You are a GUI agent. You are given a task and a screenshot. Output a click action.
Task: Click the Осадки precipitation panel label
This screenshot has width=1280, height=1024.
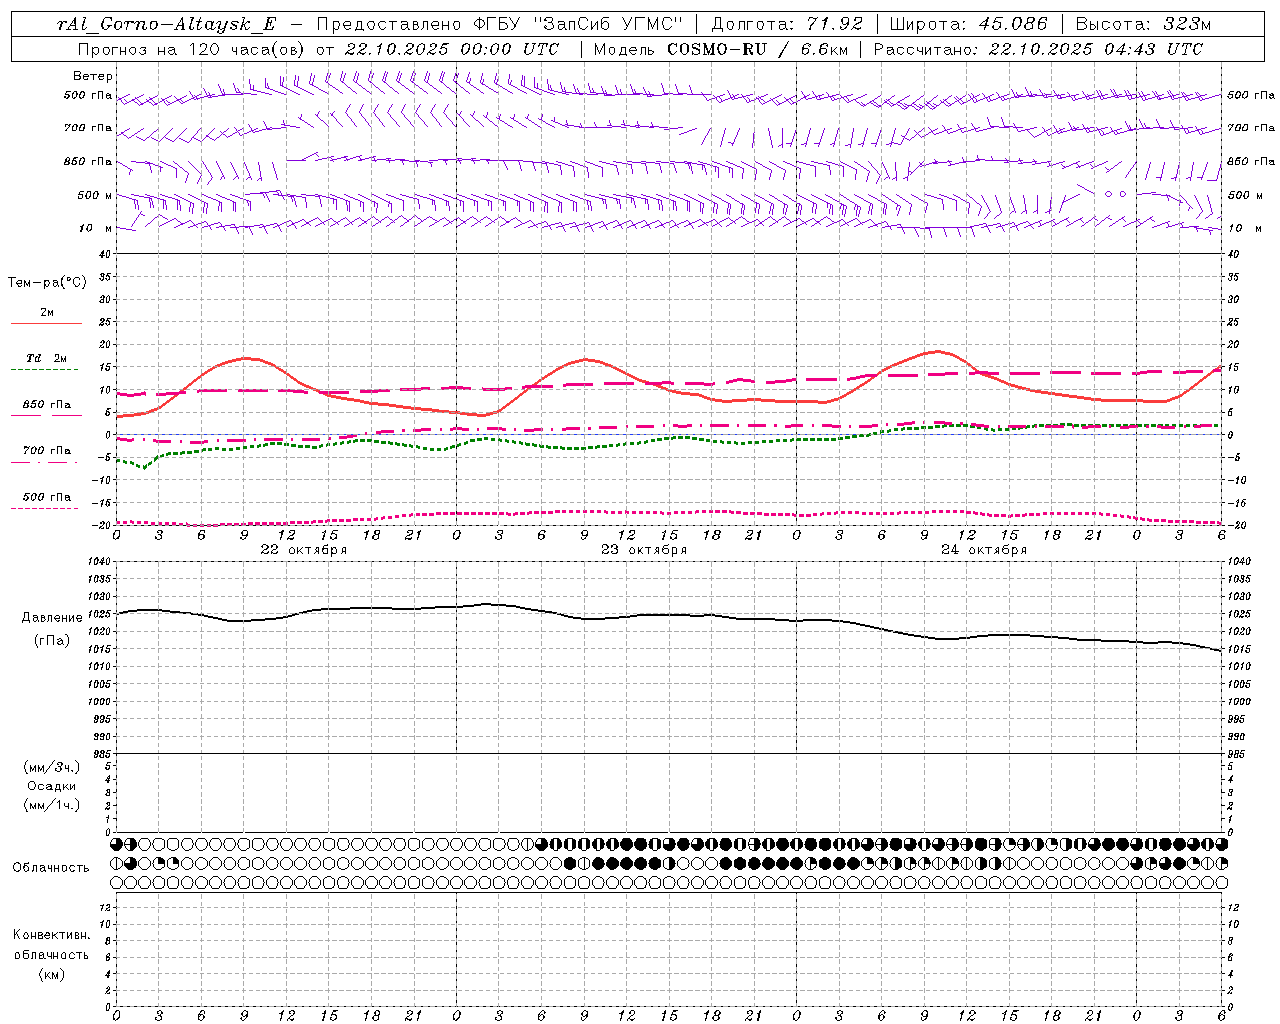click(x=52, y=786)
